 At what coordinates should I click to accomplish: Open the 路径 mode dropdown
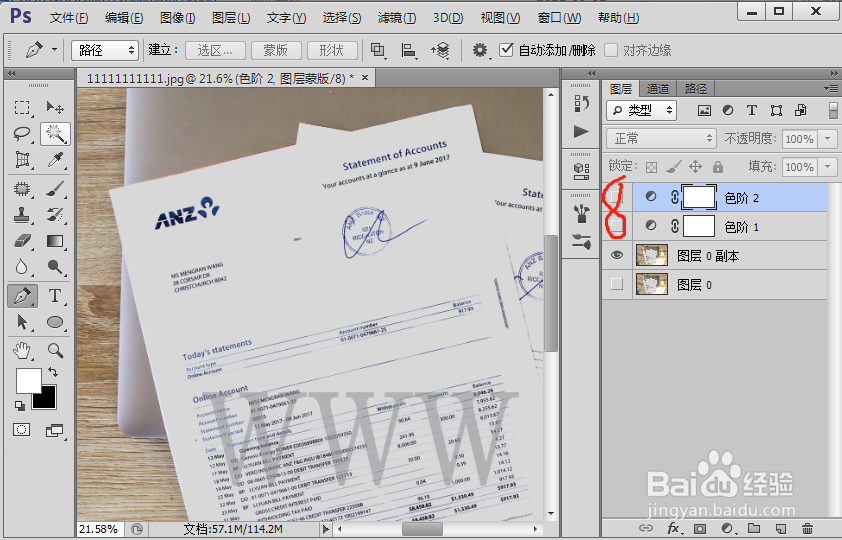coord(105,50)
